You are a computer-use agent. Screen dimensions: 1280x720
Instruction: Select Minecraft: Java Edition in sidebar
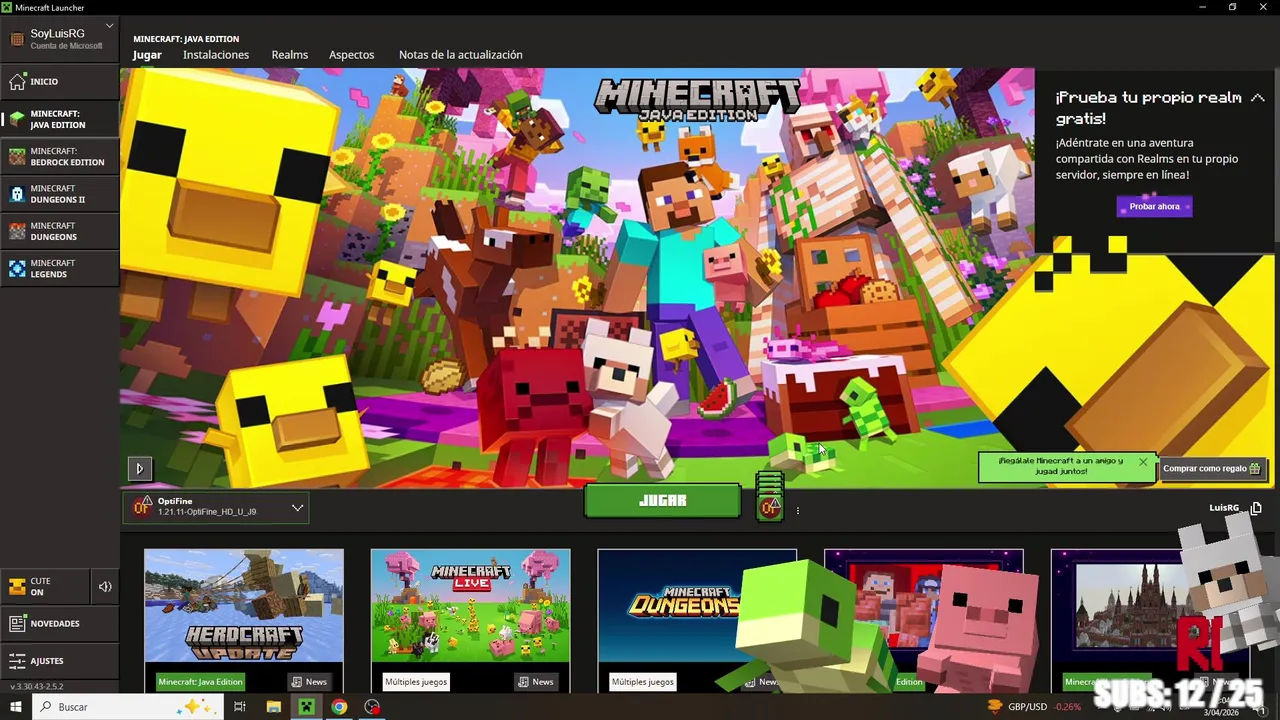point(60,119)
